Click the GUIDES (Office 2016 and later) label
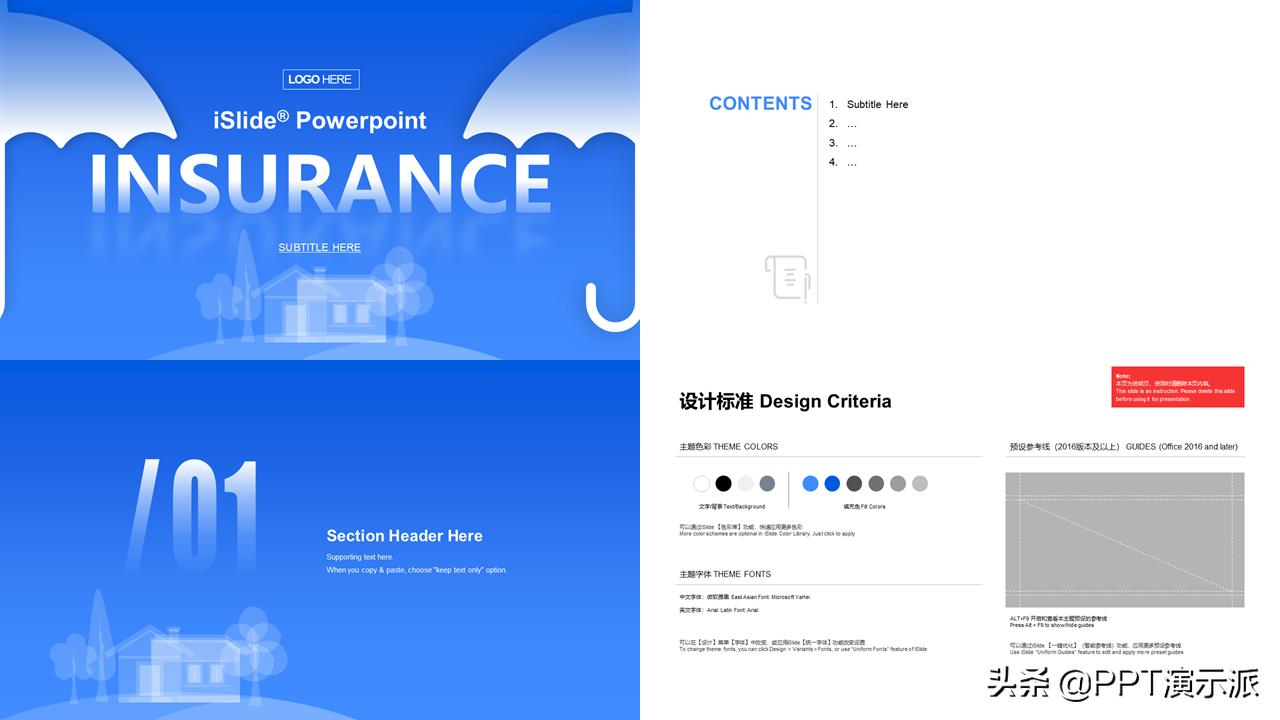This screenshot has height=720, width=1280. tap(1123, 447)
